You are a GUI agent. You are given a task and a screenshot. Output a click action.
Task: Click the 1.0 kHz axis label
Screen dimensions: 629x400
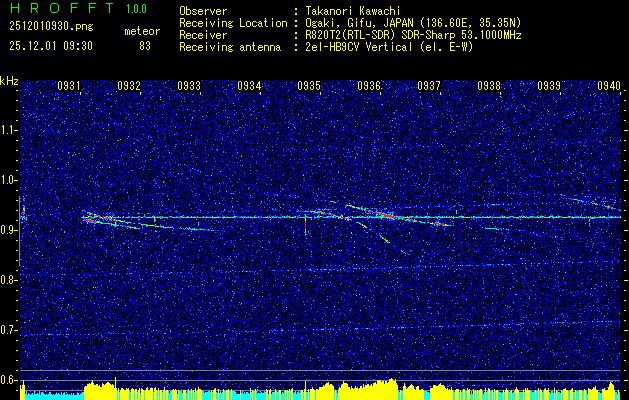(9, 180)
